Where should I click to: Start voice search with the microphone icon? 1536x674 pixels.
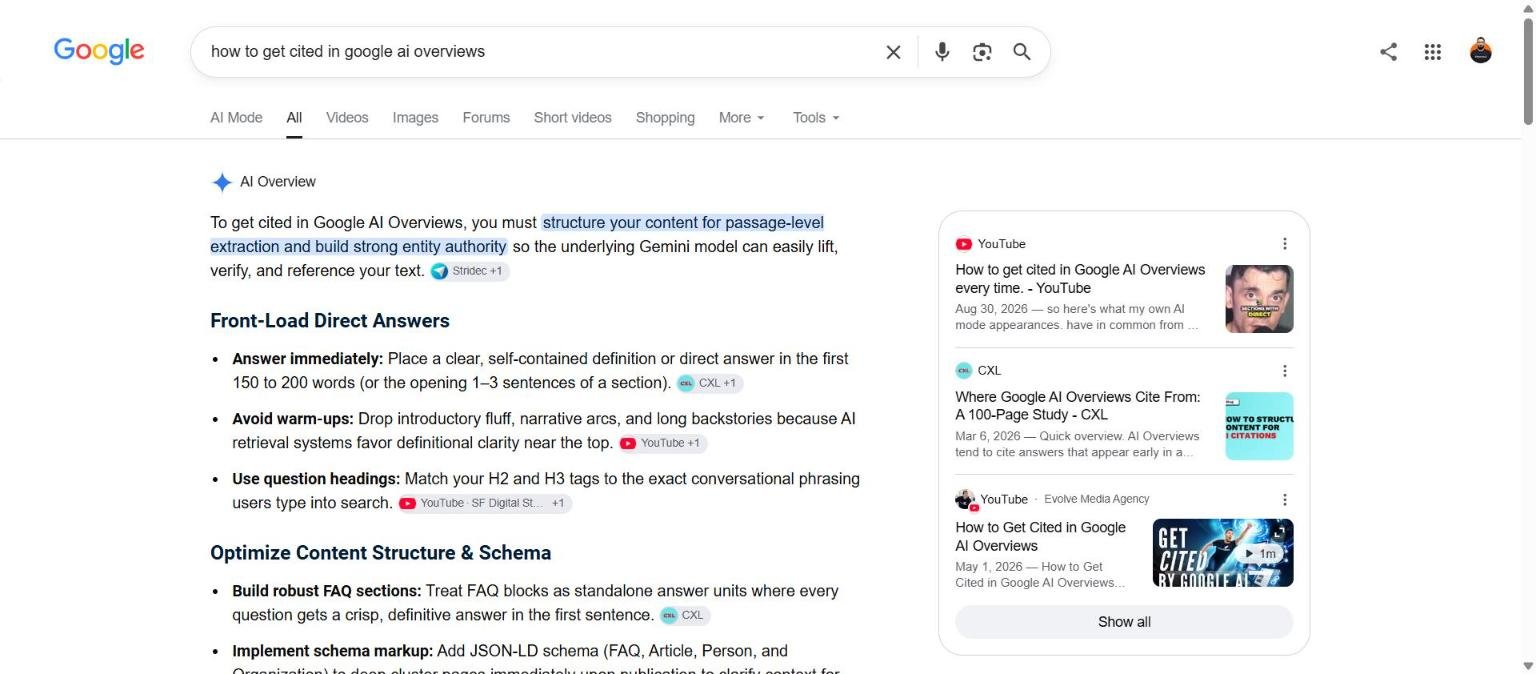click(x=942, y=52)
